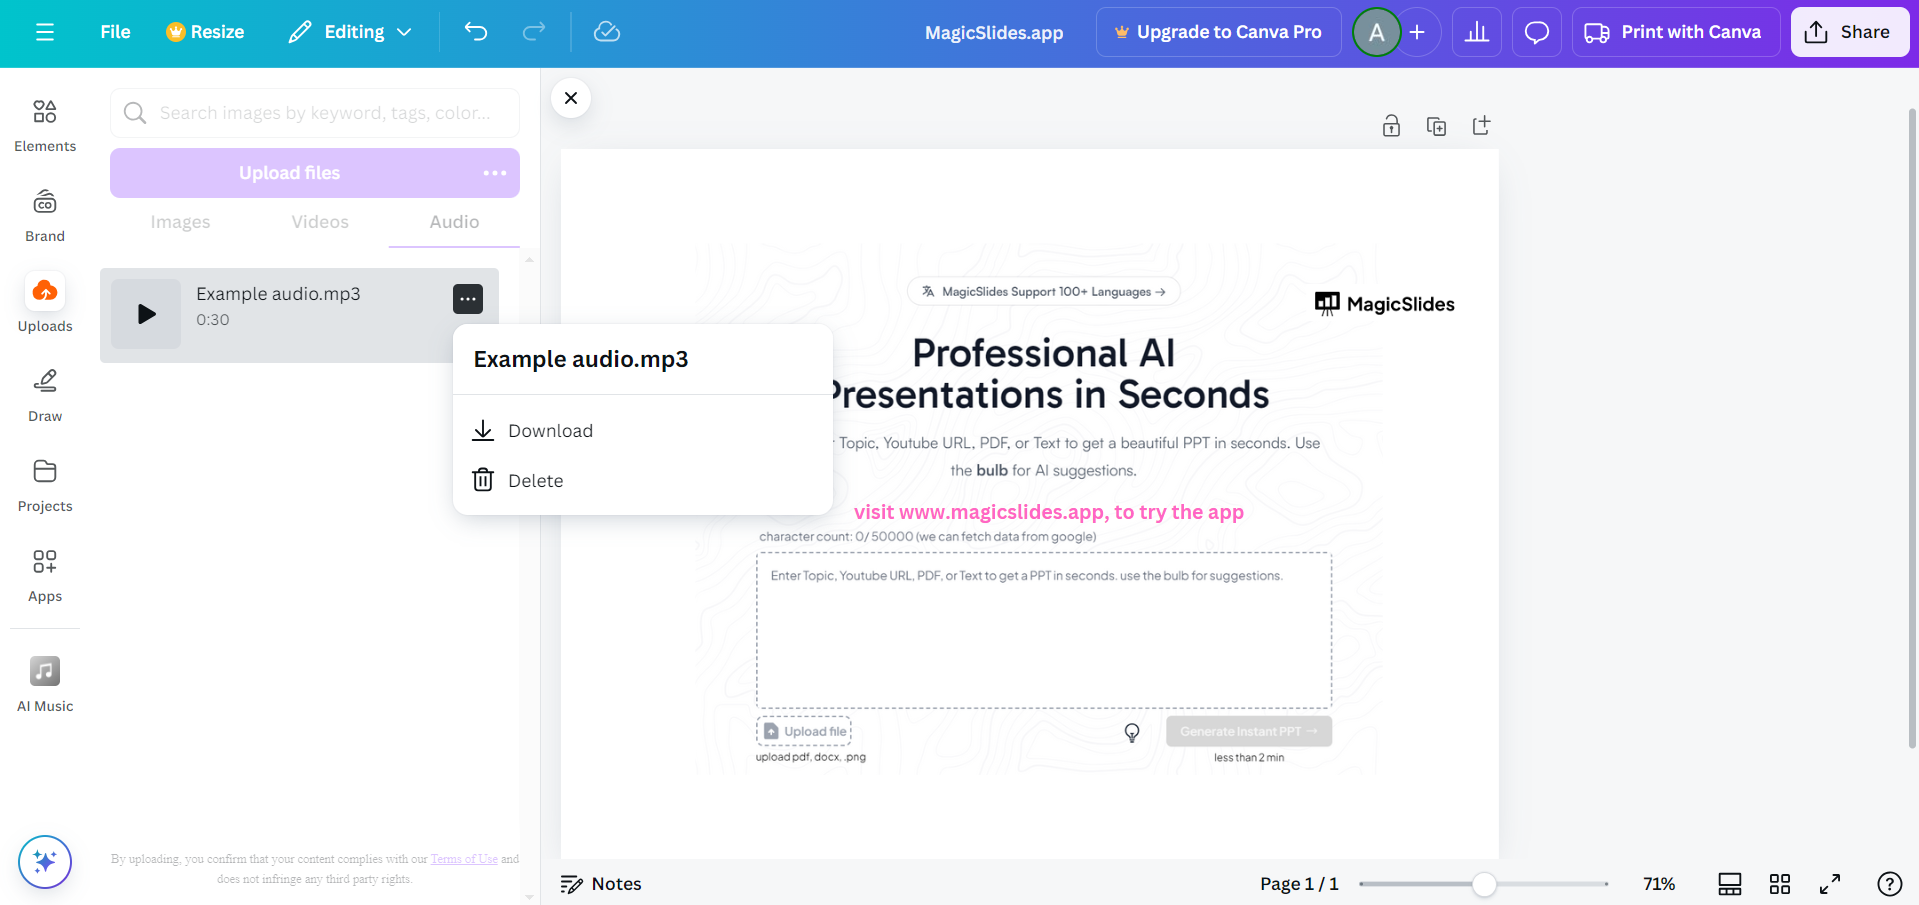Image resolution: width=1919 pixels, height=905 pixels.
Task: Click the Resize button with crown
Action: pyautogui.click(x=205, y=32)
